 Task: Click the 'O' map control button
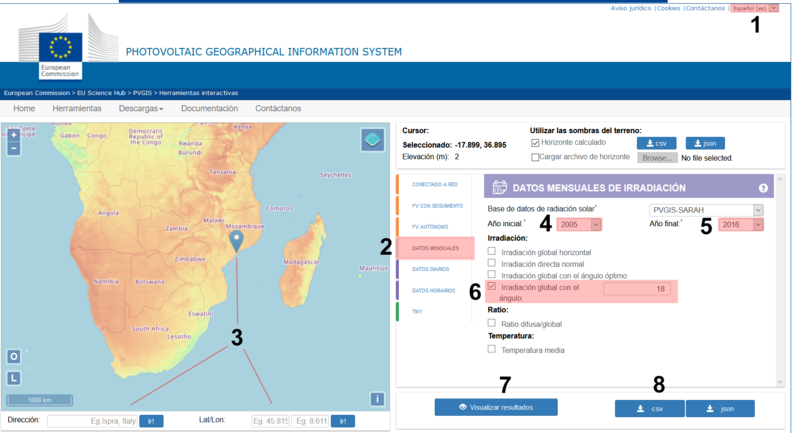point(14,356)
